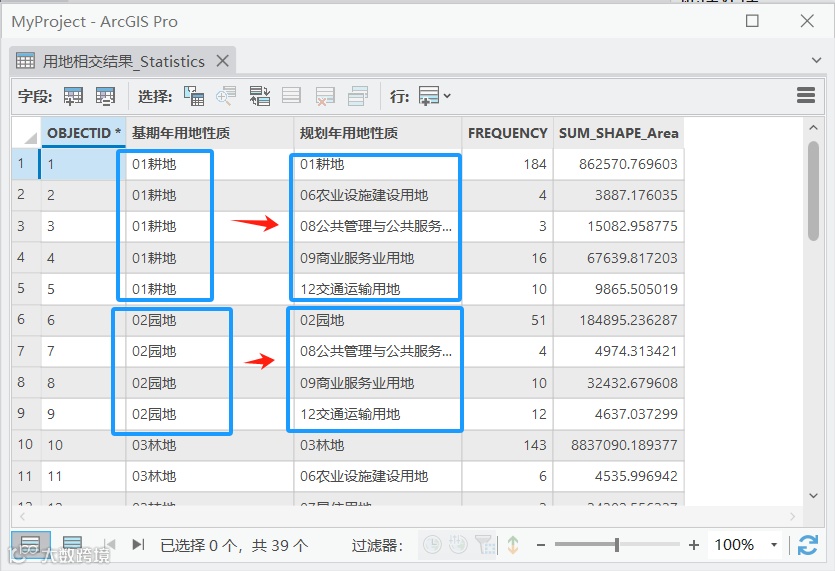Click the vertical scrollbar thumb
The width and height of the screenshot is (835, 571).
point(813,191)
